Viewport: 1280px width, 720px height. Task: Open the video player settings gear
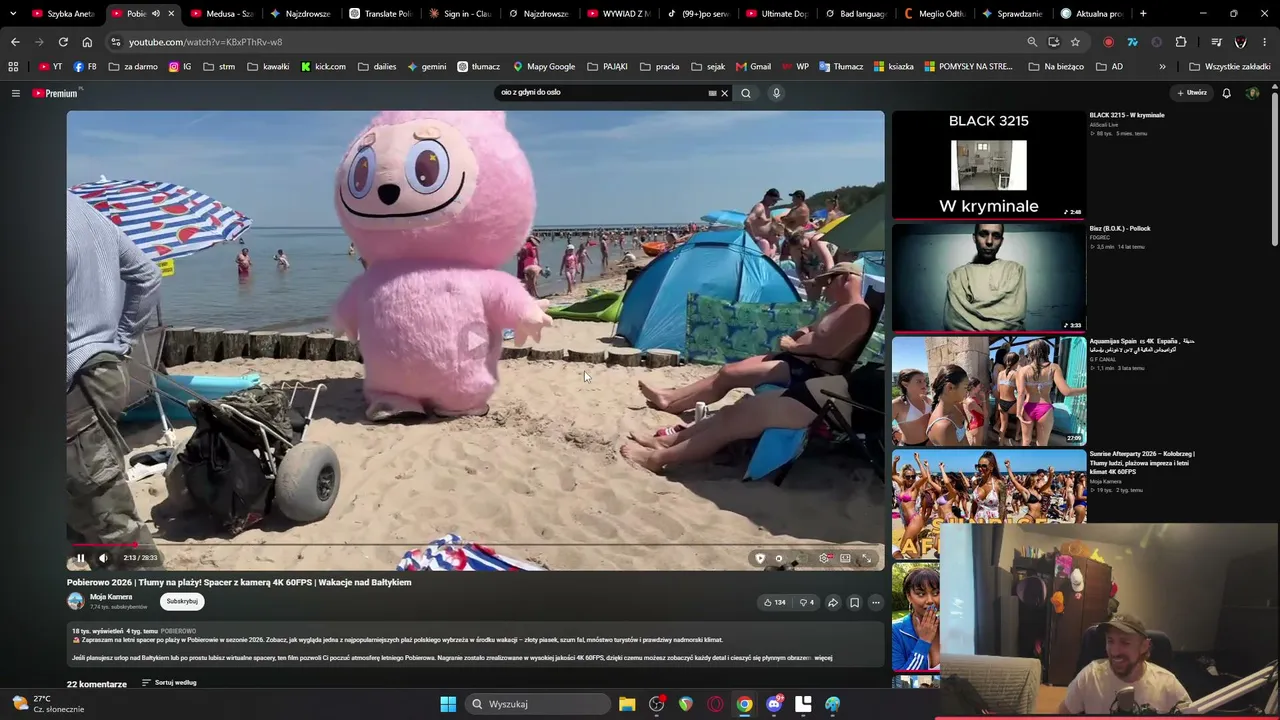(x=824, y=558)
